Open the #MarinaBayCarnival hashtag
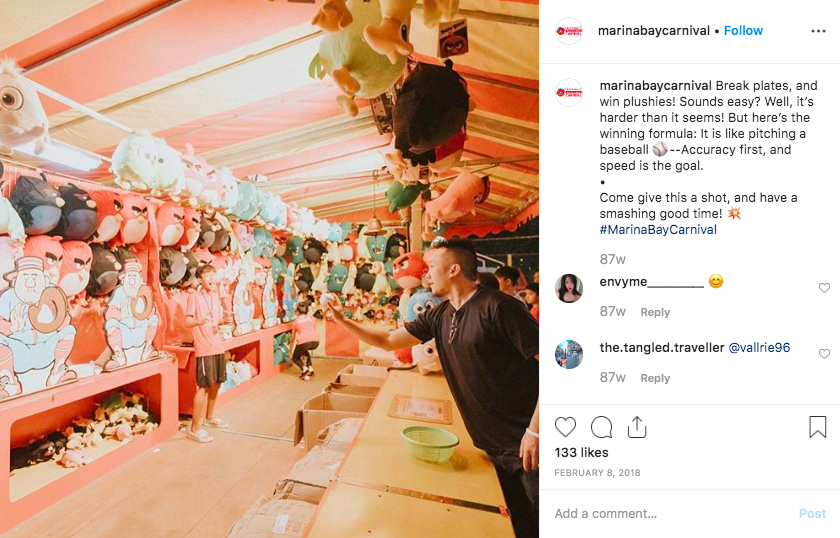 pyautogui.click(x=658, y=229)
